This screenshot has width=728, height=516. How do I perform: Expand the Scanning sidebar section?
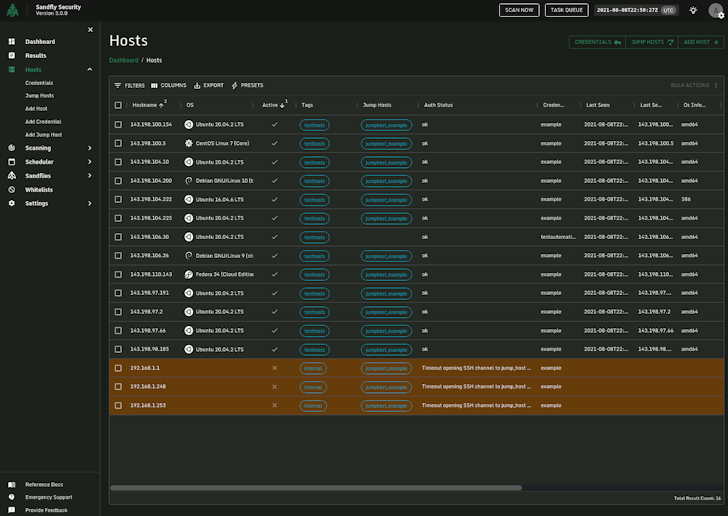pyautogui.click(x=90, y=148)
